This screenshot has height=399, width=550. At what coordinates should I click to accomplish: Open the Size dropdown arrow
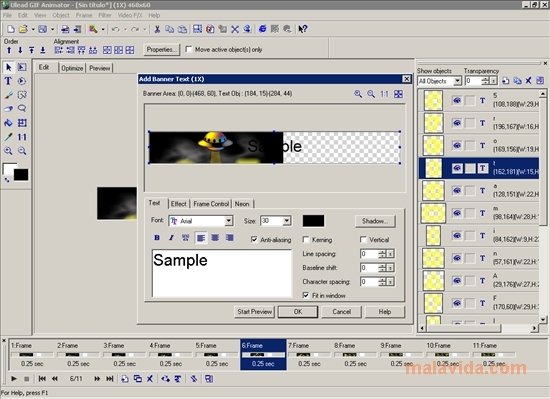(x=287, y=221)
